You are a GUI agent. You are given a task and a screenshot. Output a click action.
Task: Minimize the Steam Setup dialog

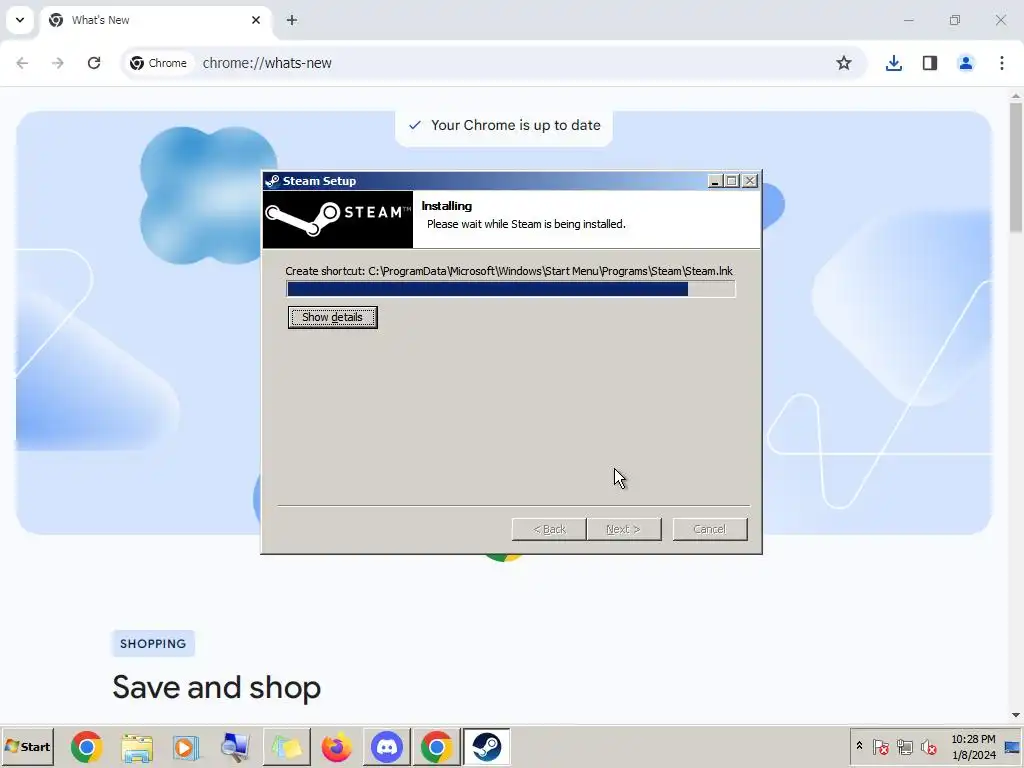(x=715, y=181)
